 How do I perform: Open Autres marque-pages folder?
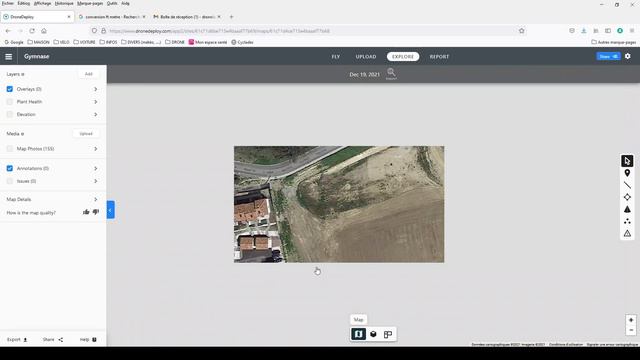coord(613,42)
